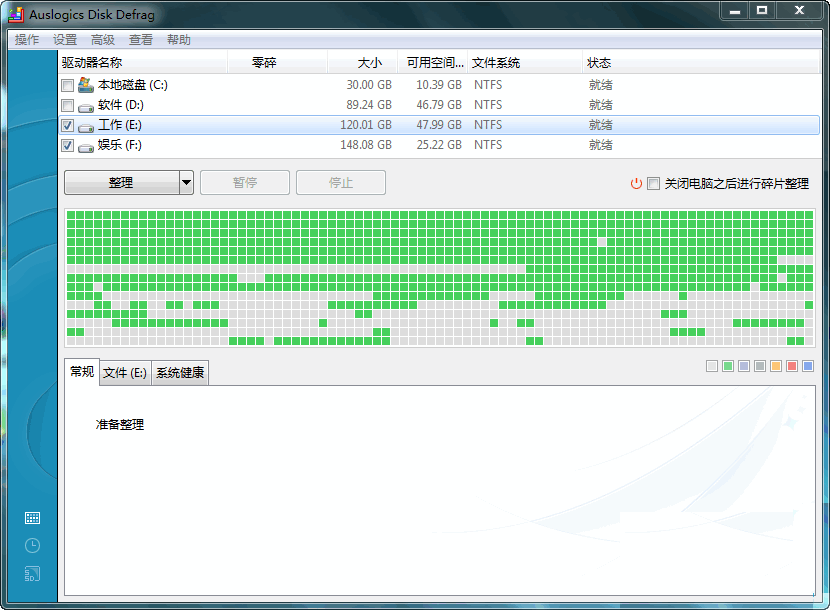Click the light gray legend swatch

(x=712, y=366)
